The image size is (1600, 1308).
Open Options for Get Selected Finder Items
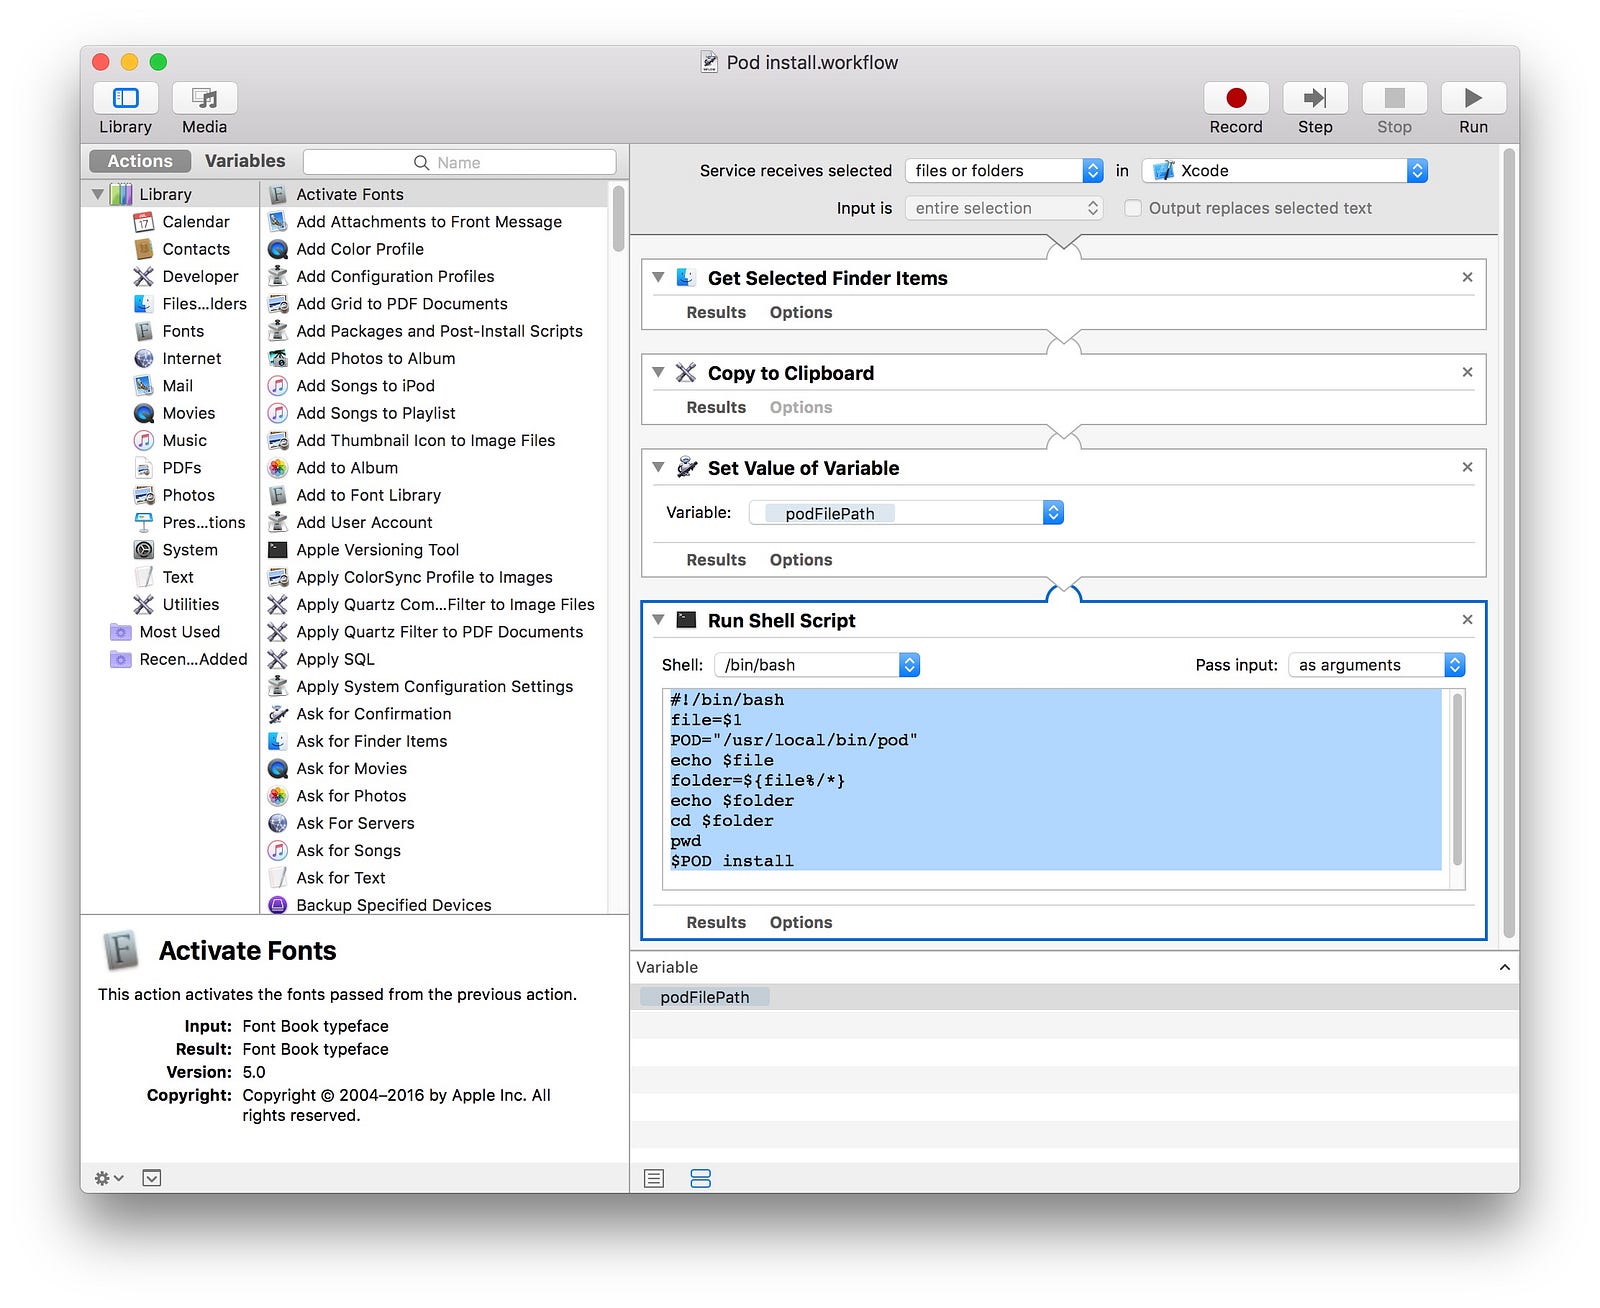coord(801,312)
